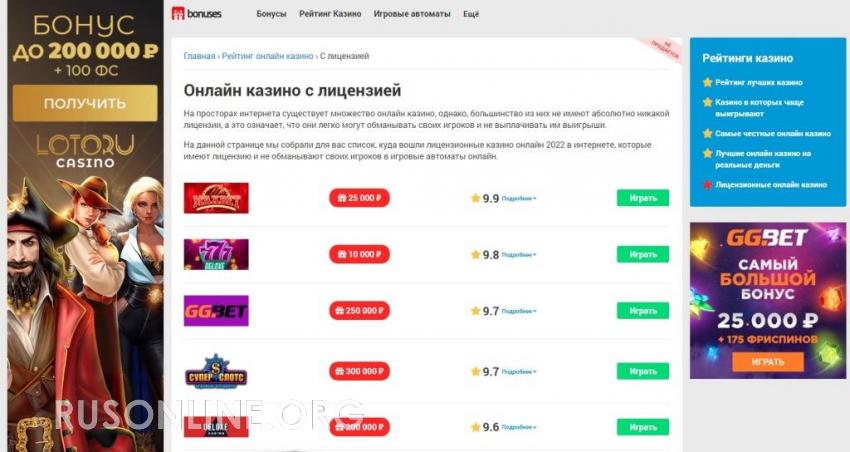
Task: Select the GGBET casino logo in list
Action: (x=216, y=311)
